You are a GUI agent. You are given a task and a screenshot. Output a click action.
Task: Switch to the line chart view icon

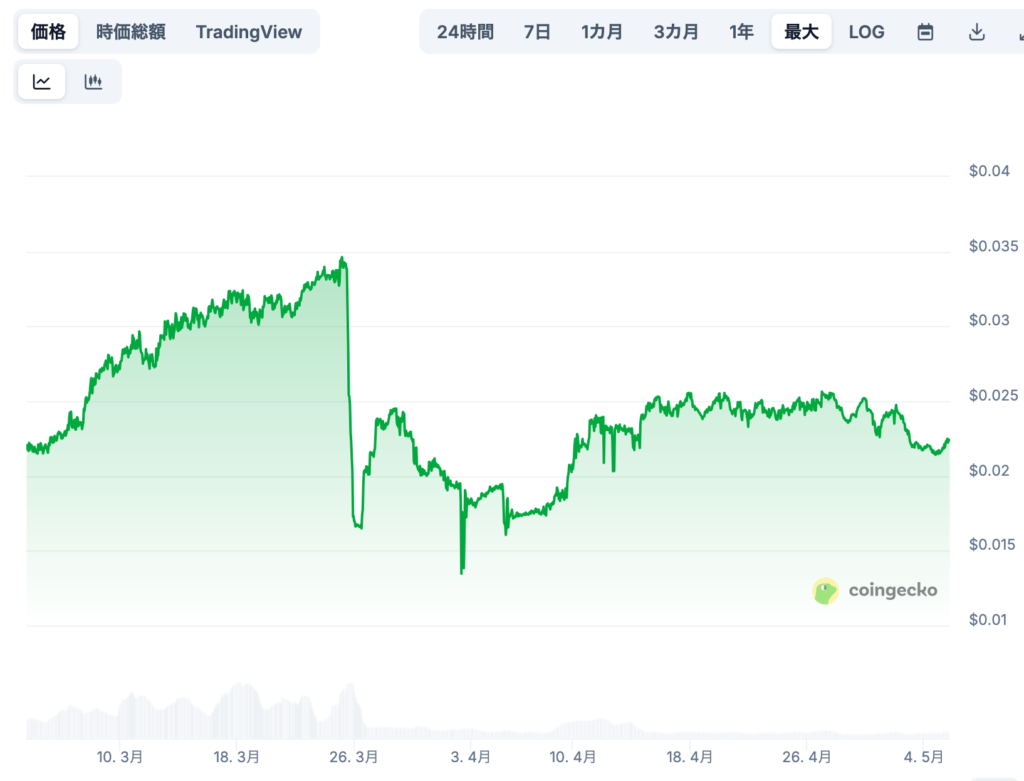click(x=42, y=82)
